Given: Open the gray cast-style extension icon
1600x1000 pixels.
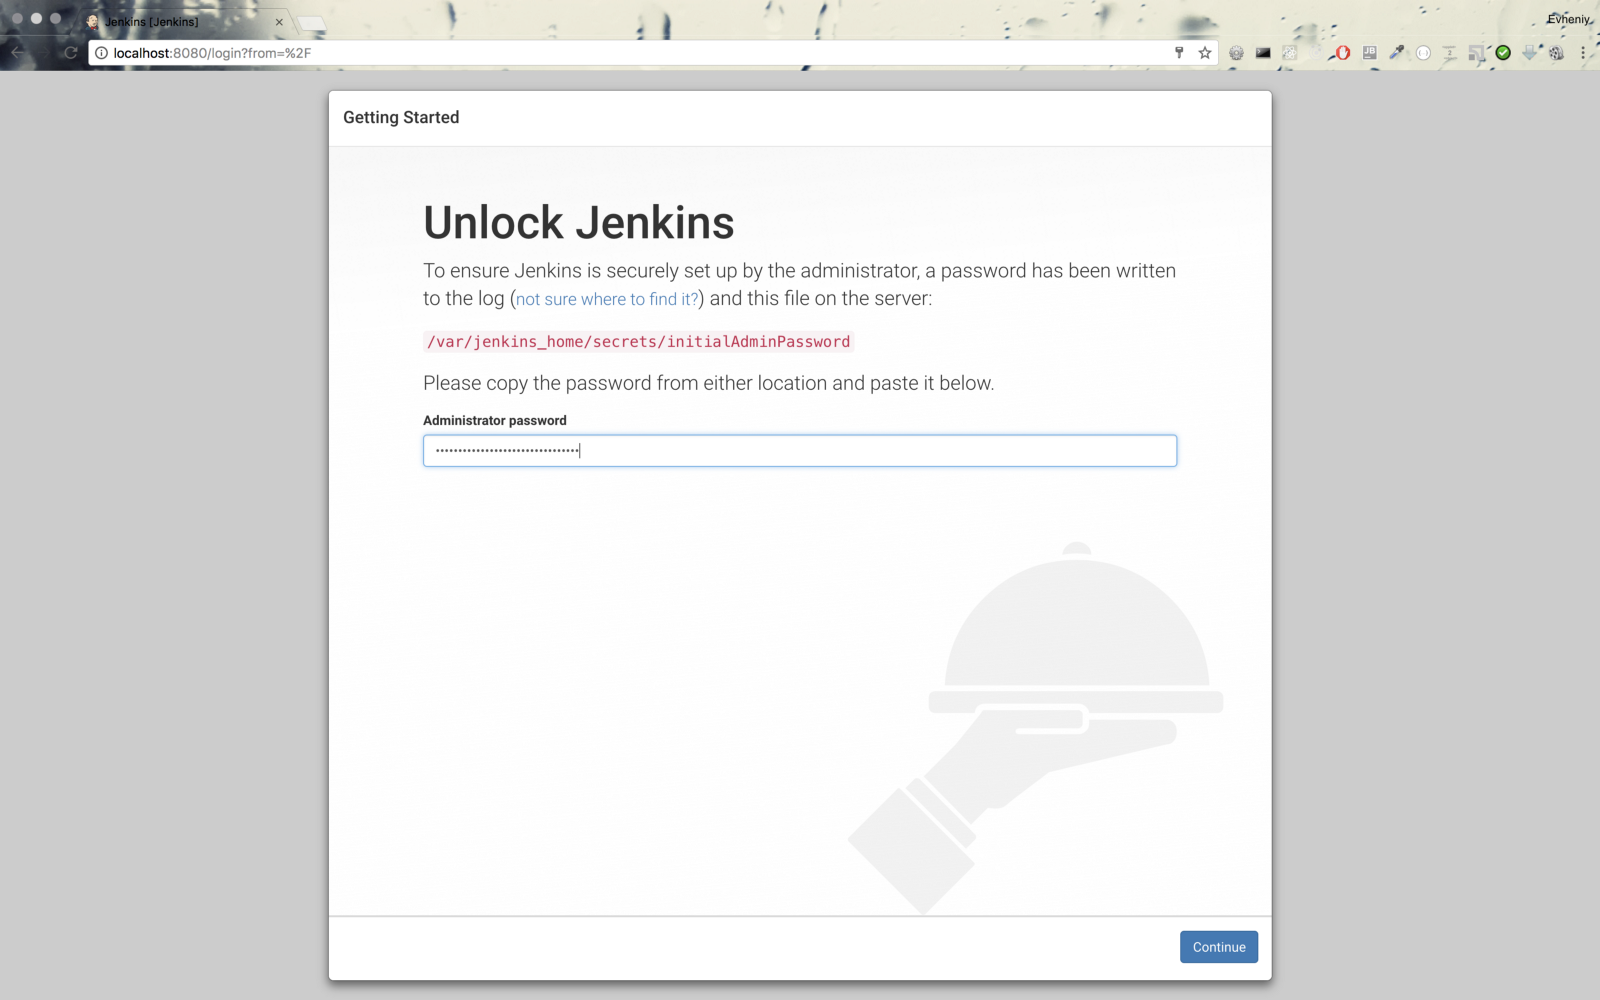Looking at the screenshot, I should pyautogui.click(x=1477, y=53).
